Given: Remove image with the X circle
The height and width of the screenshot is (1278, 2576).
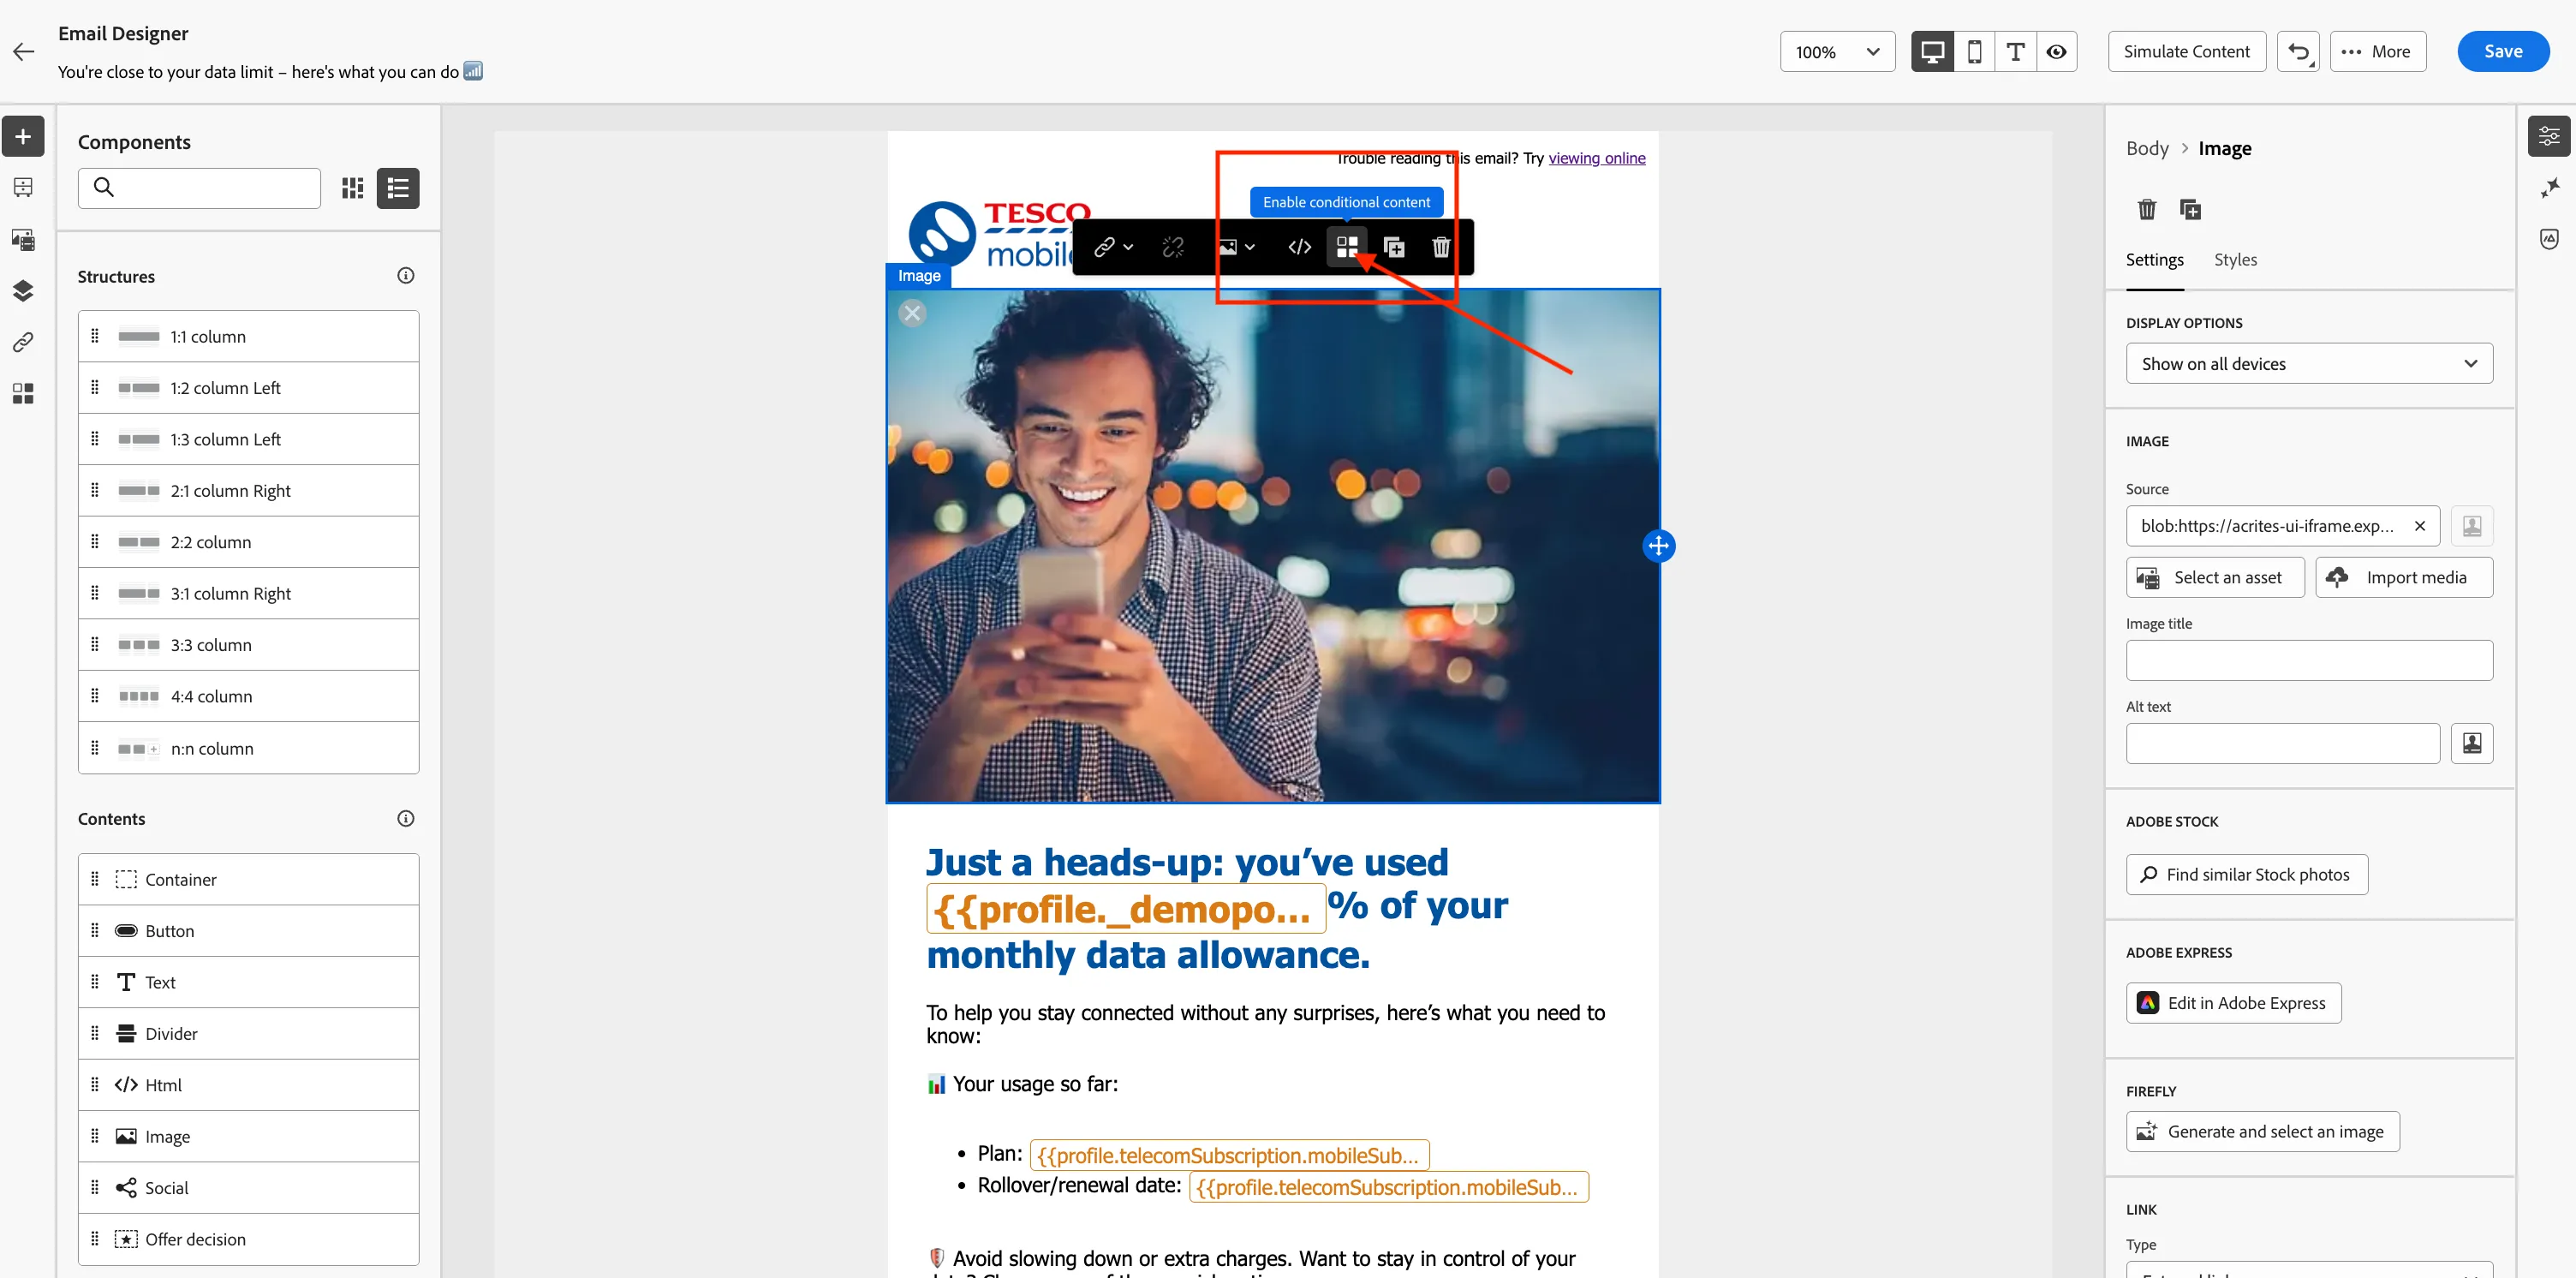Looking at the screenshot, I should [912, 314].
